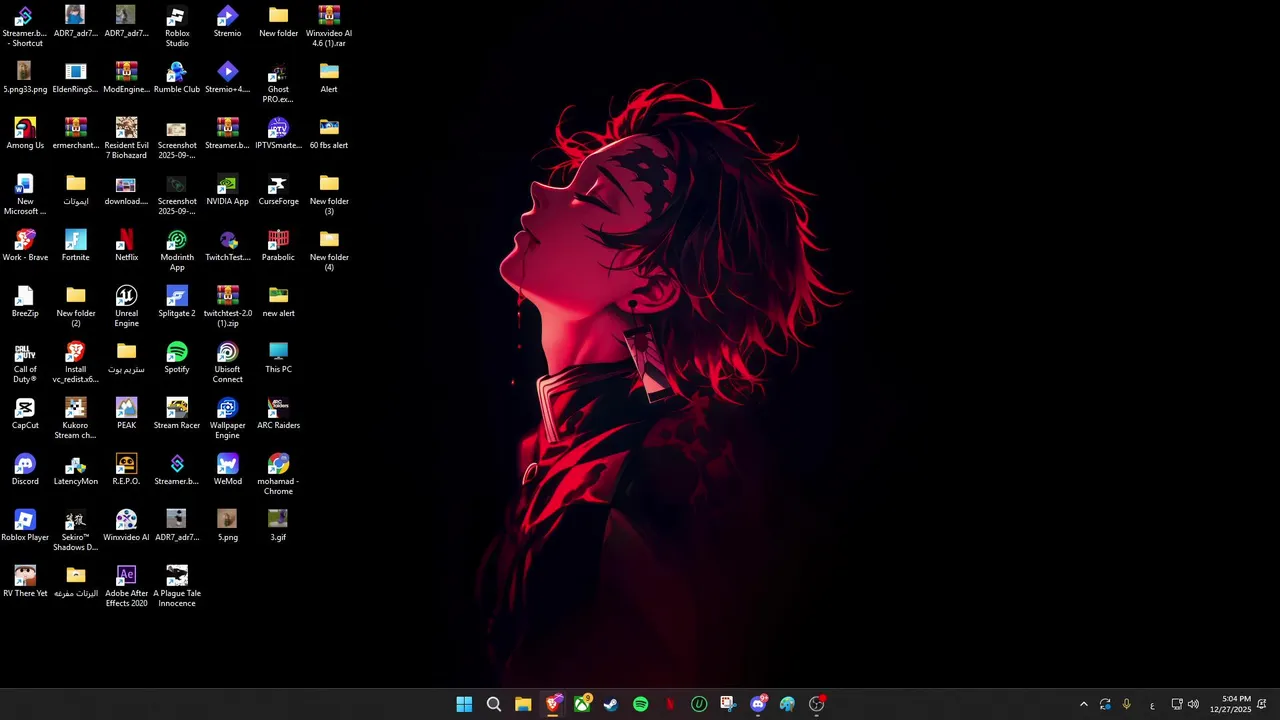Select the Call of Duty icon

25,362
